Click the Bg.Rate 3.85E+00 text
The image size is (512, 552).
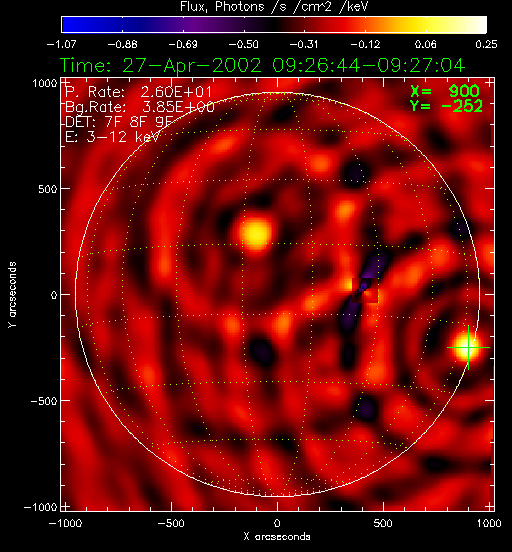click(x=140, y=107)
